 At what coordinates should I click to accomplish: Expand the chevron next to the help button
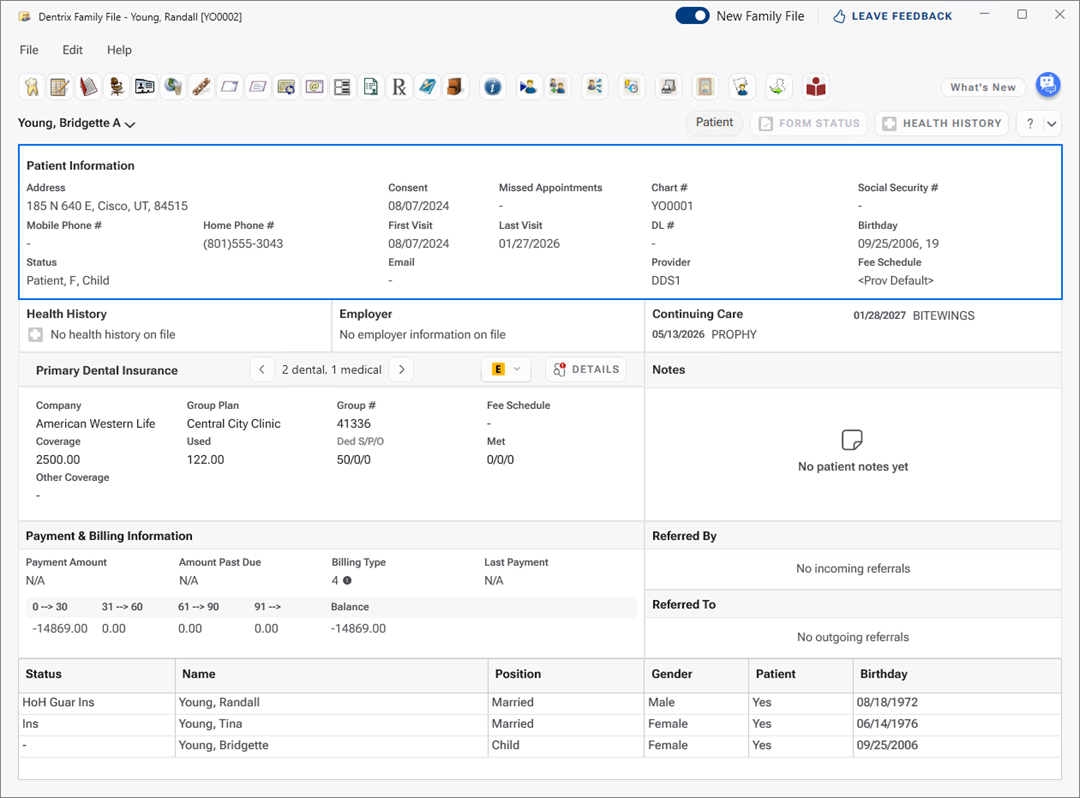click(x=1052, y=124)
